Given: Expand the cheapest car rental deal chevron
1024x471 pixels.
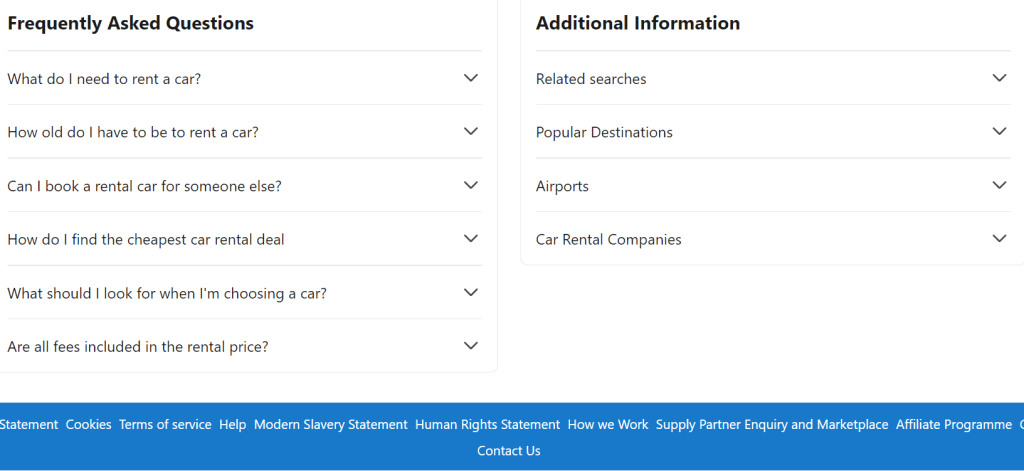Looking at the screenshot, I should click(471, 238).
